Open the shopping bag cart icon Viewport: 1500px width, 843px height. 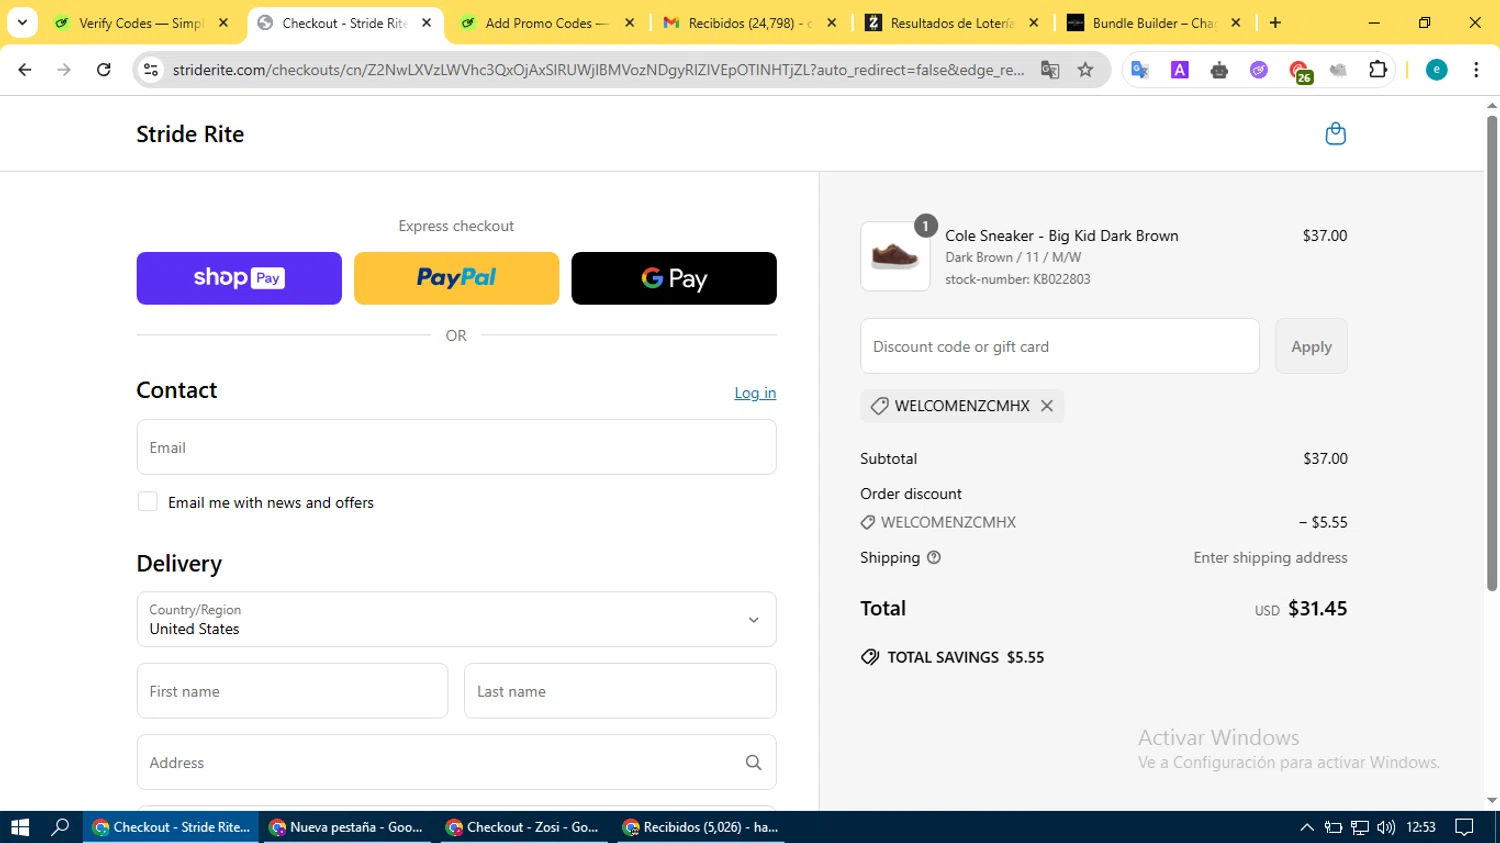click(1335, 134)
